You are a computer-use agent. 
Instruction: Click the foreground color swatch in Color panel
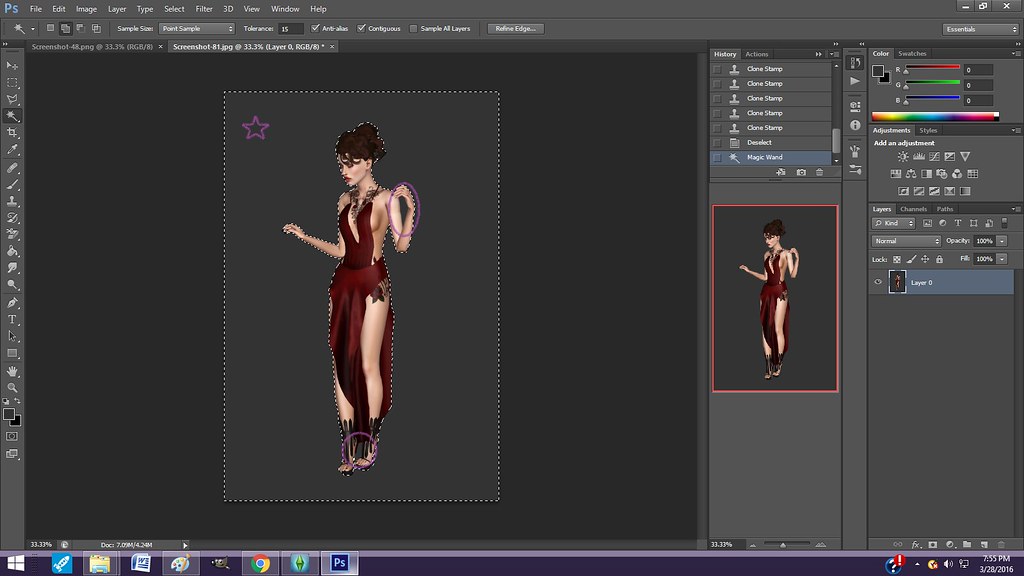pos(878,71)
